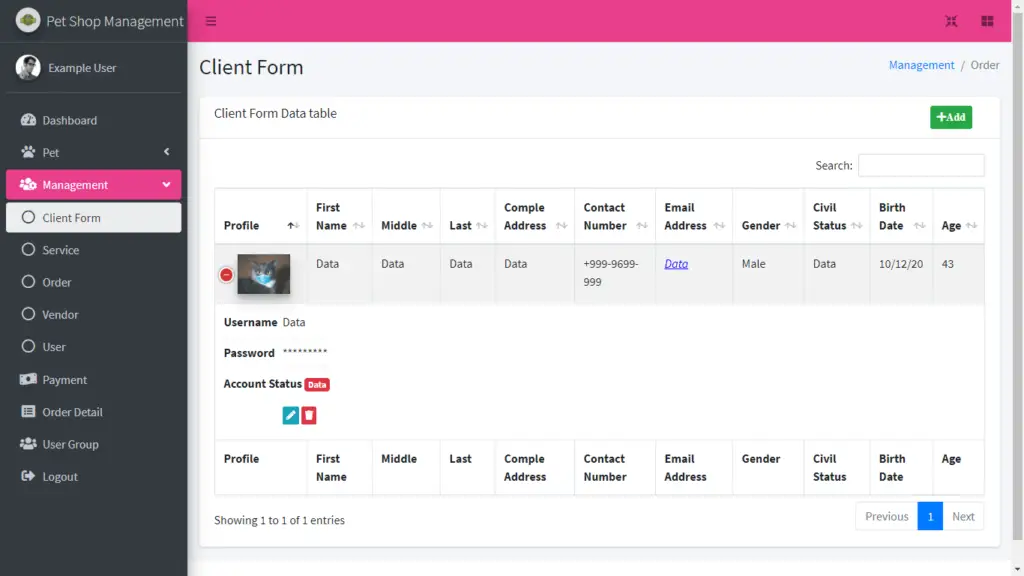Delete the client record using the trash icon
The height and width of the screenshot is (576, 1024).
coord(308,414)
